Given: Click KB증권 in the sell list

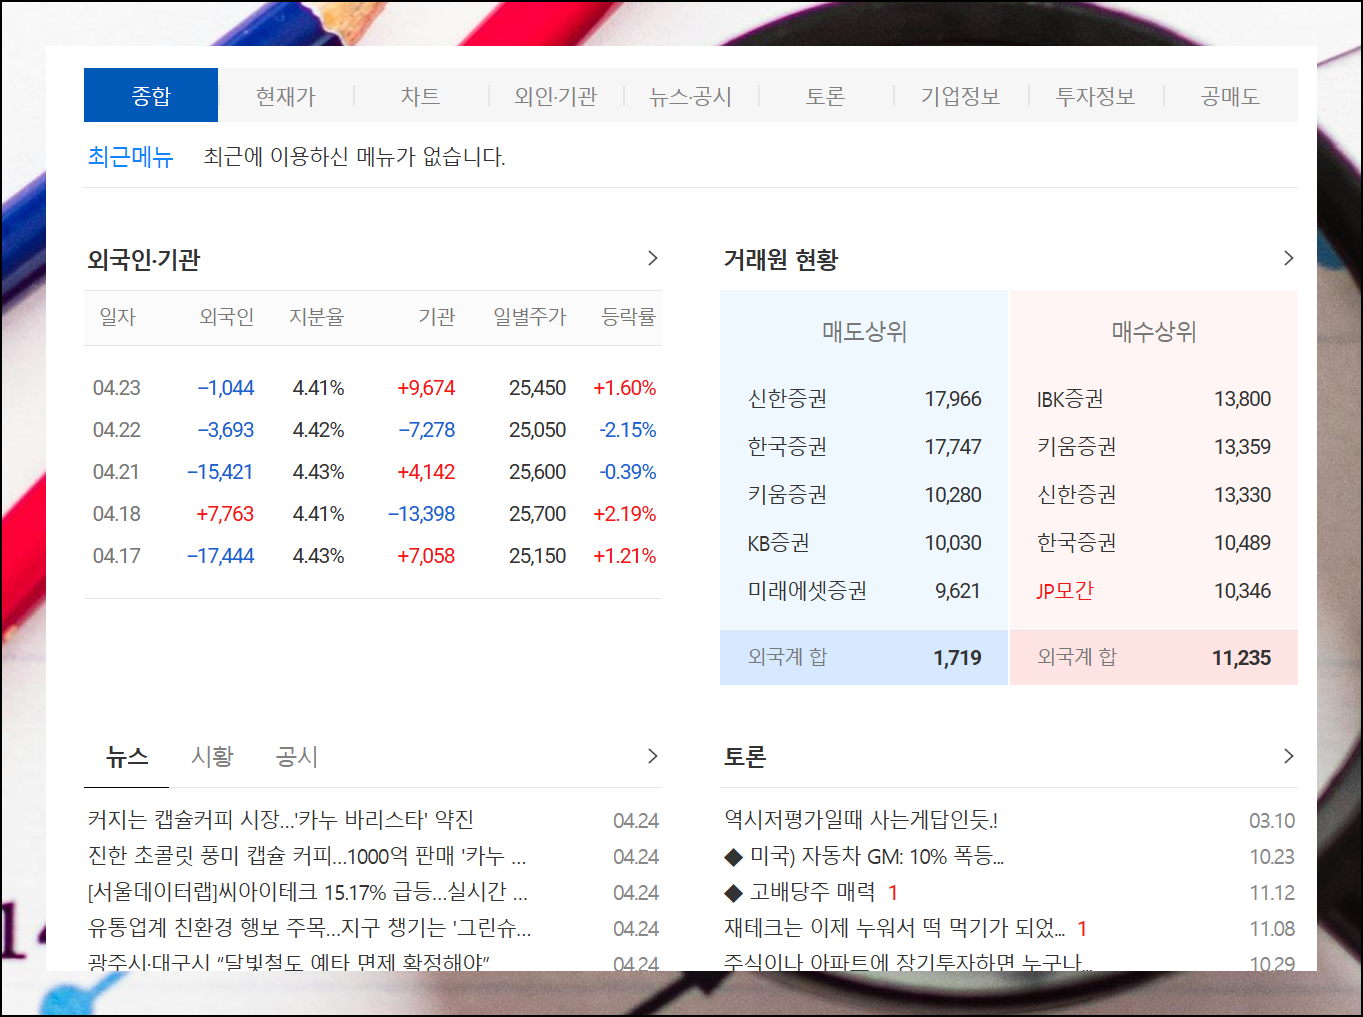Looking at the screenshot, I should click(778, 543).
